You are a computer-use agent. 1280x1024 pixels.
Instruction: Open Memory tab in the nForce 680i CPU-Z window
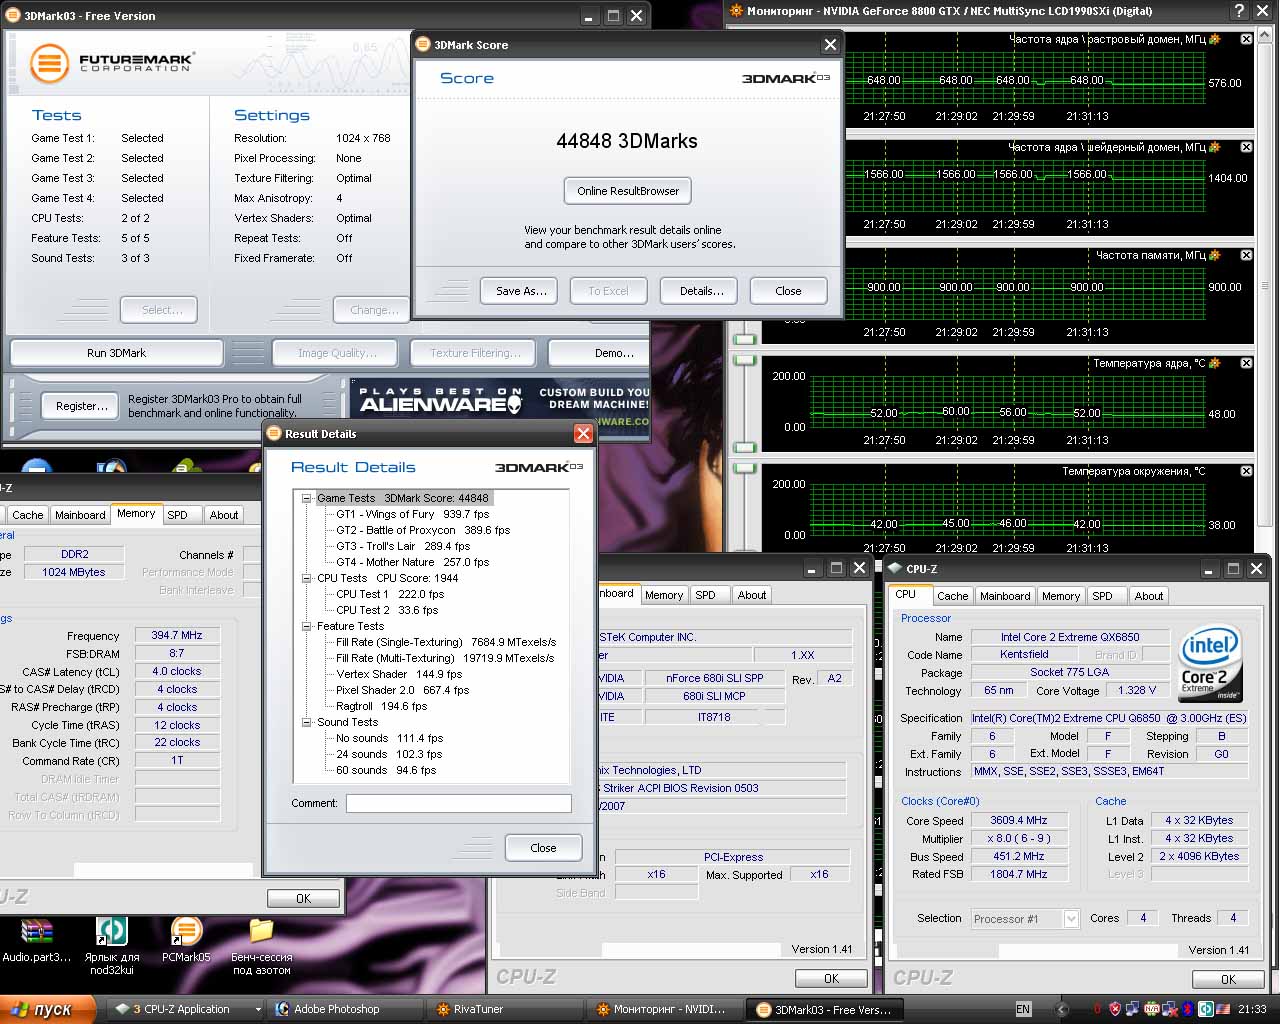point(664,595)
